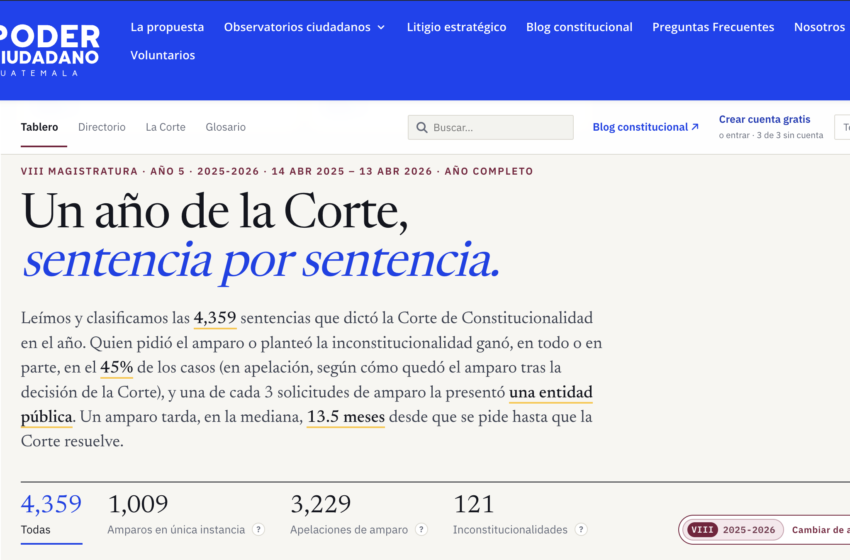Image resolution: width=850 pixels, height=560 pixels.
Task: Open the Voluntarios link
Action: click(163, 55)
